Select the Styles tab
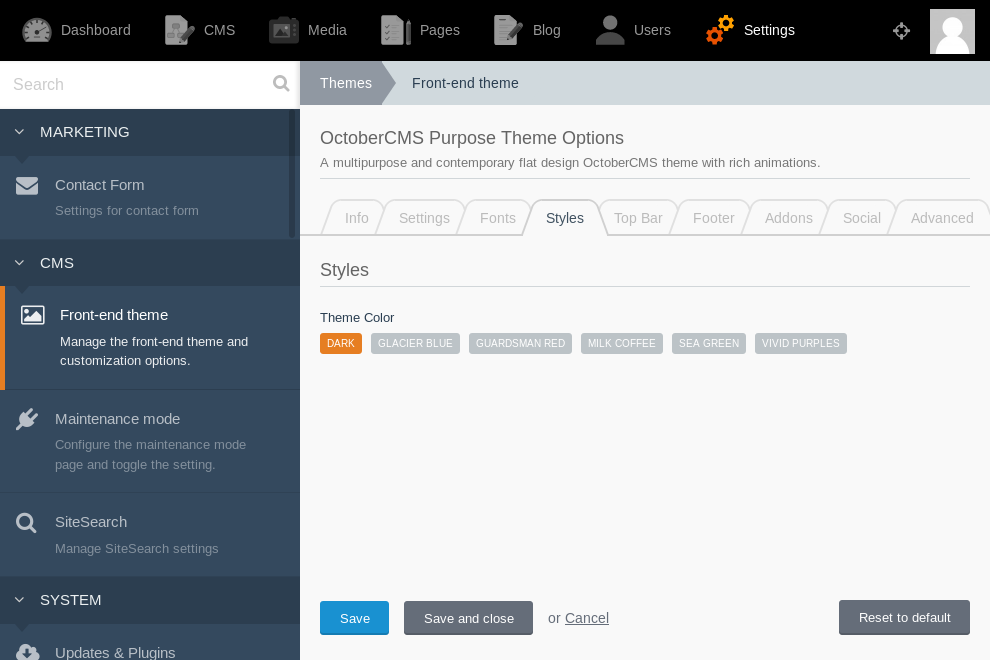 (x=564, y=218)
